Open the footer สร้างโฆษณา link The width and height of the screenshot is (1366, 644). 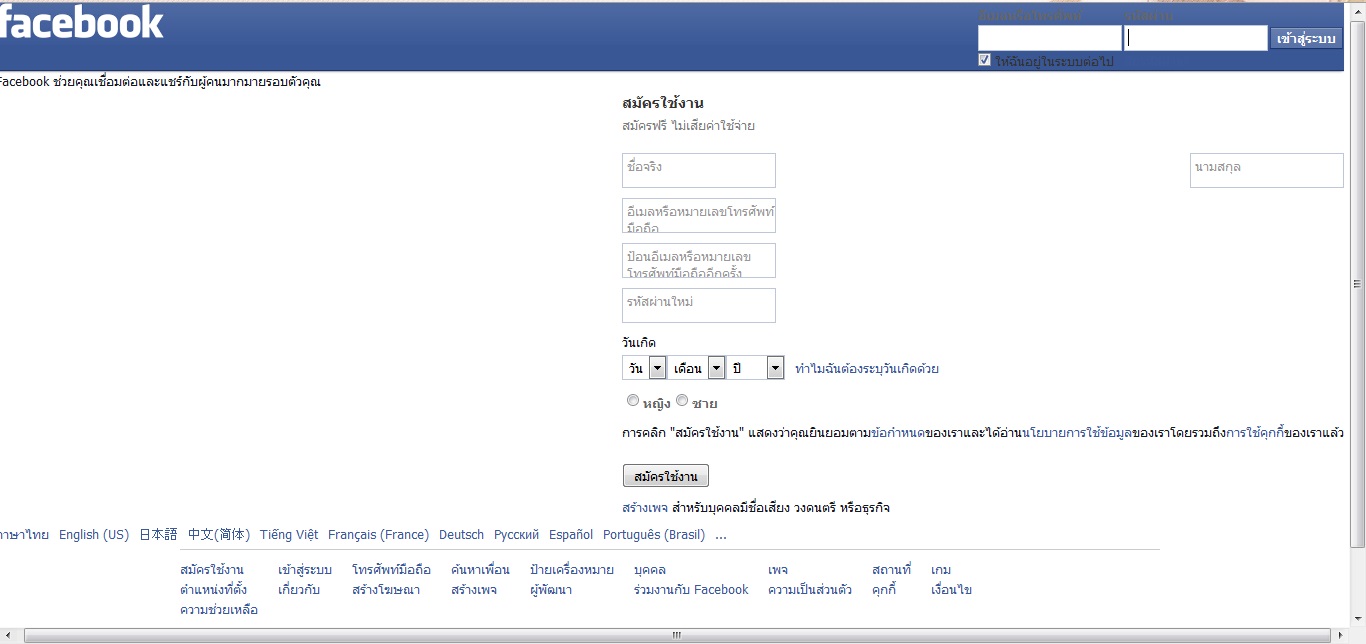point(386,590)
